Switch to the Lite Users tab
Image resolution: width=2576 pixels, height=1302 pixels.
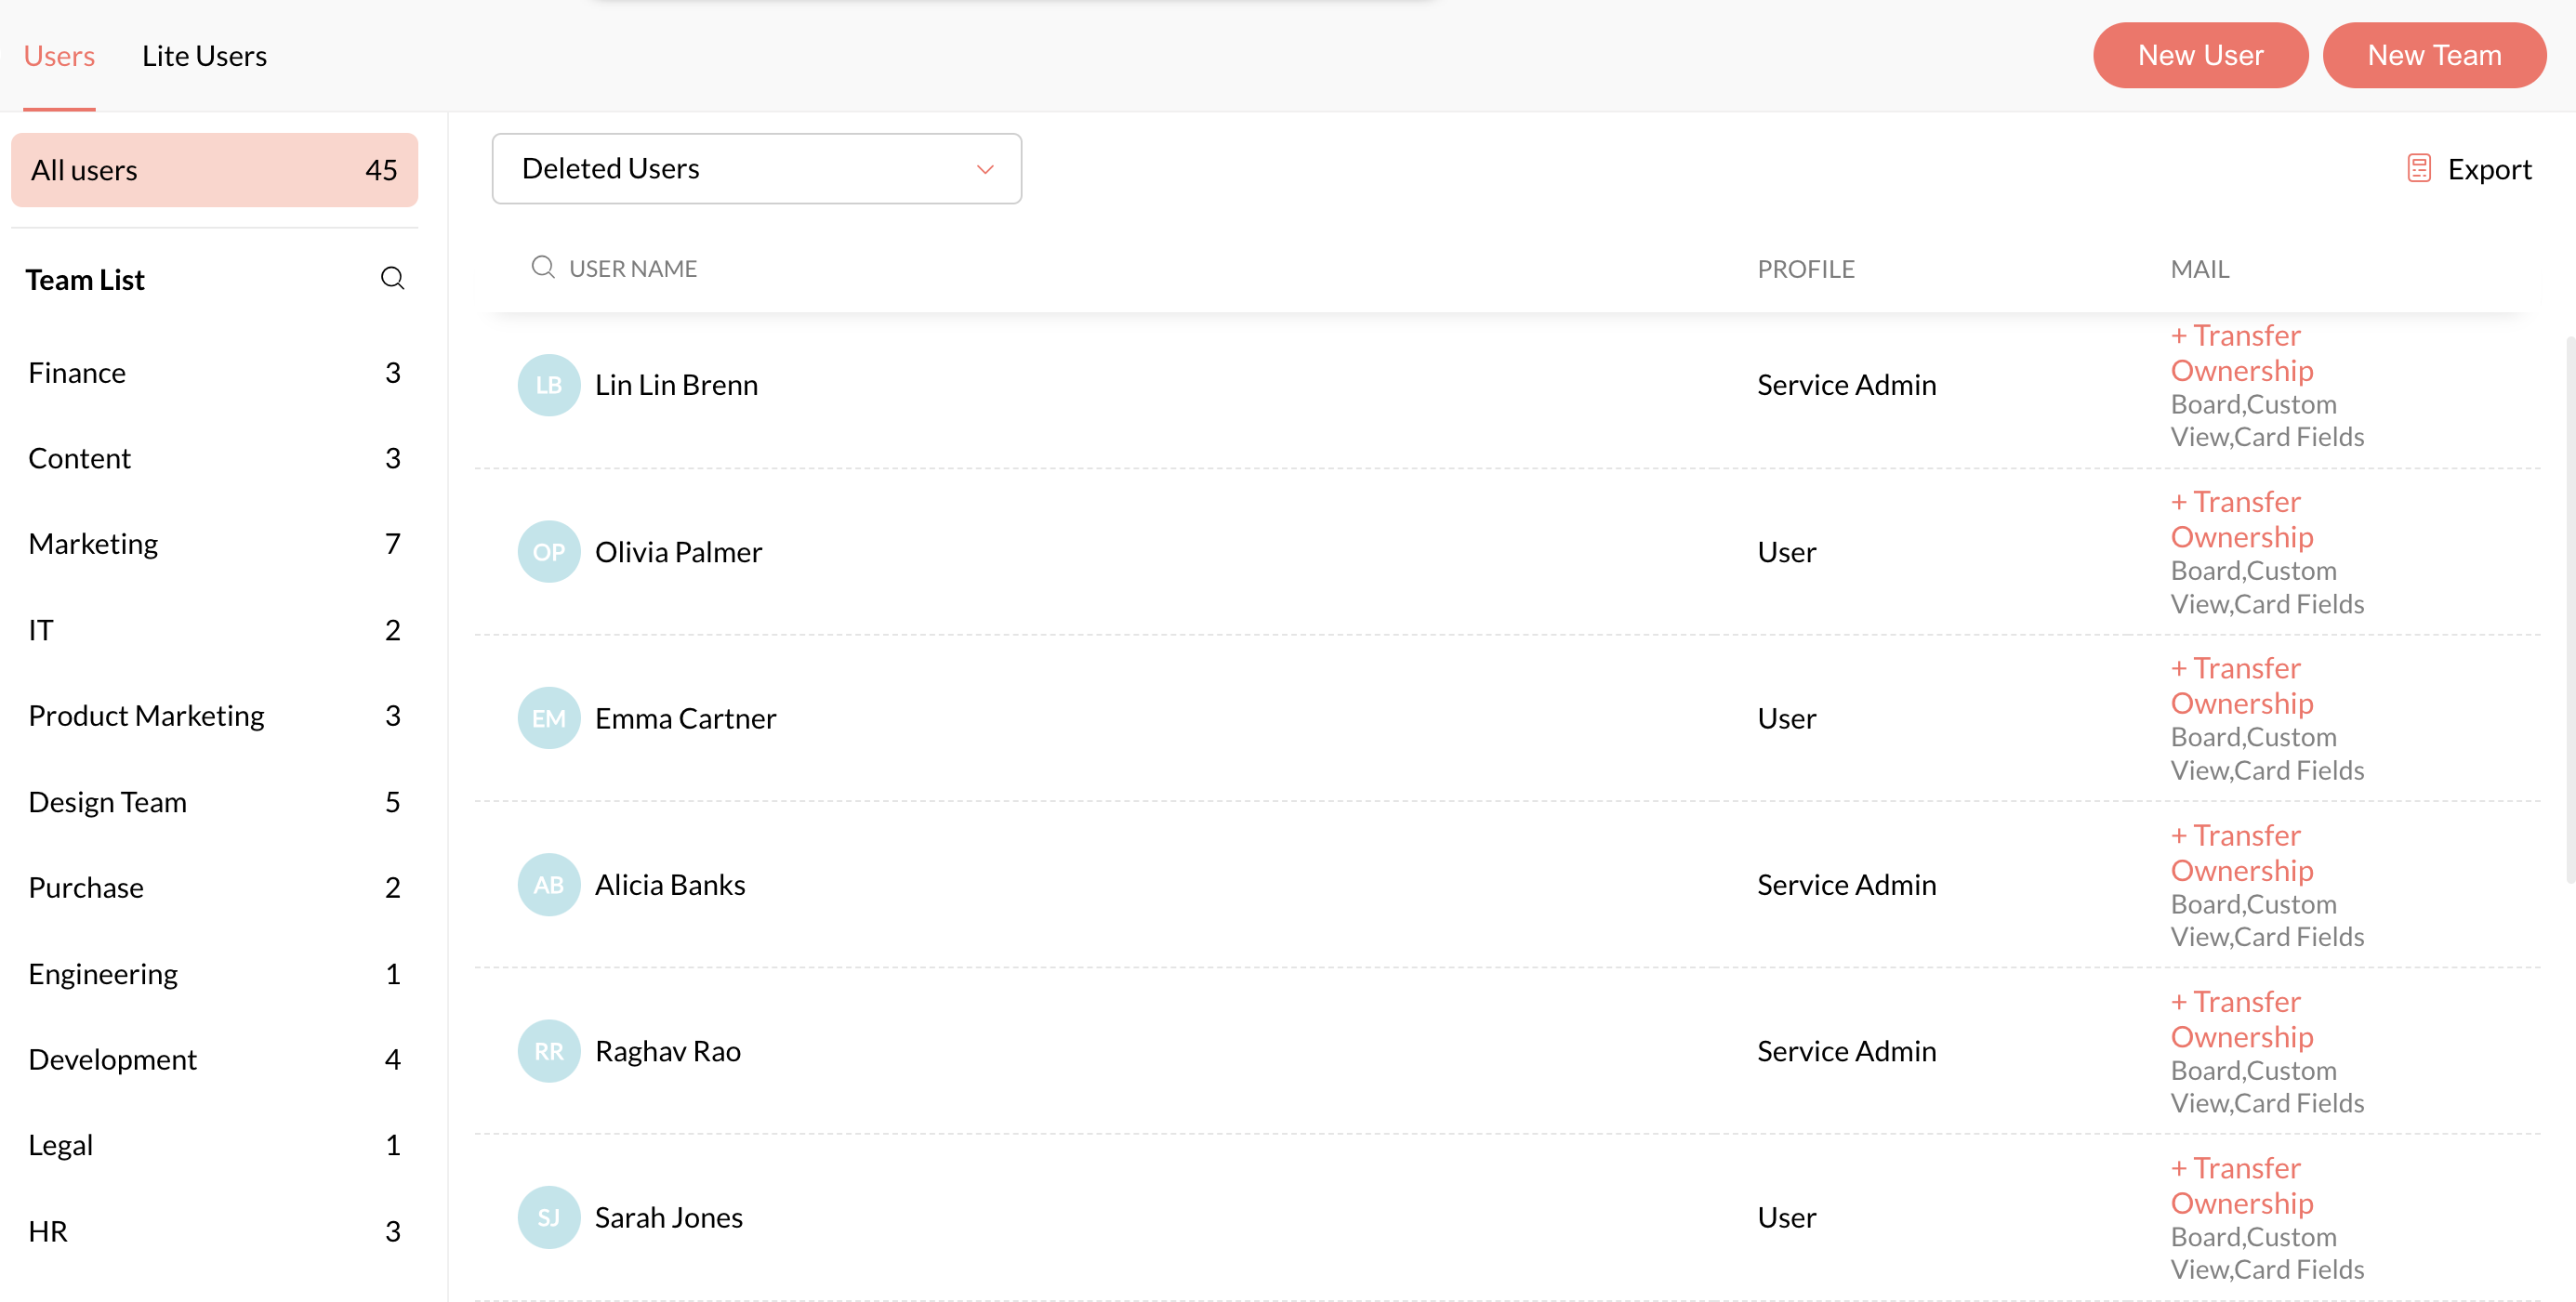204,56
